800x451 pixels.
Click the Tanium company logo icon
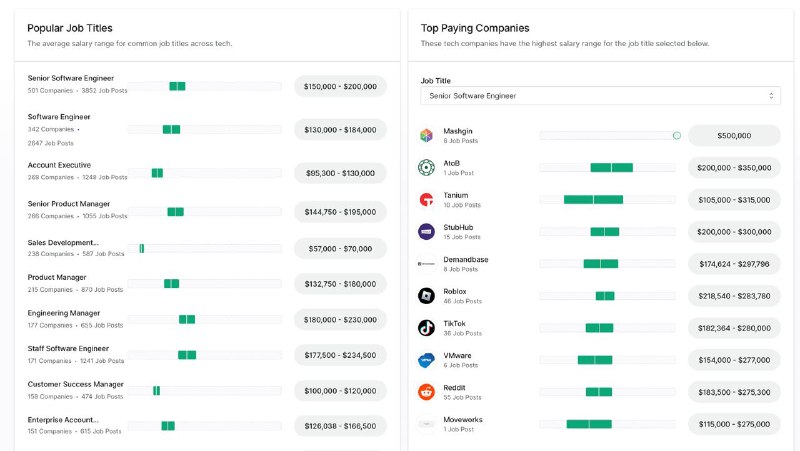click(425, 199)
